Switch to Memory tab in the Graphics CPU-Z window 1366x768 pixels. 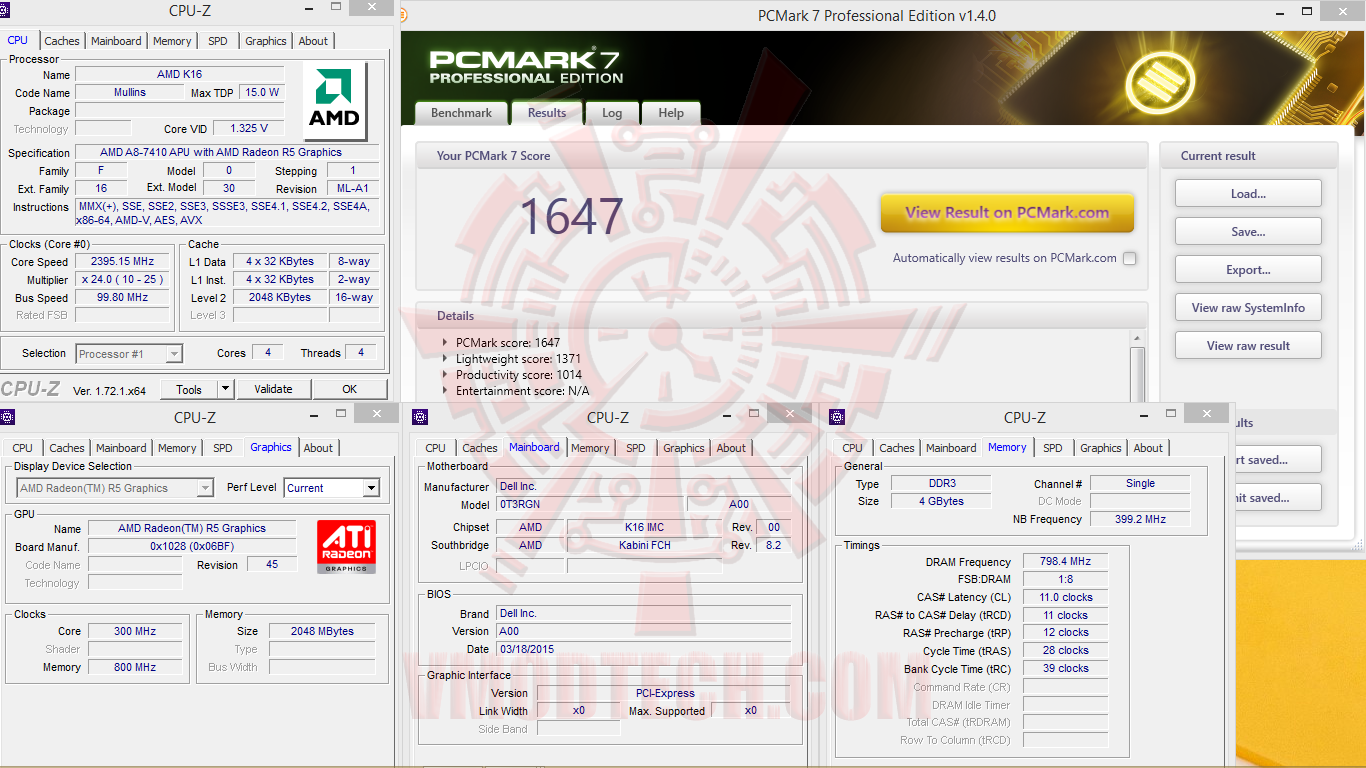pyautogui.click(x=177, y=448)
